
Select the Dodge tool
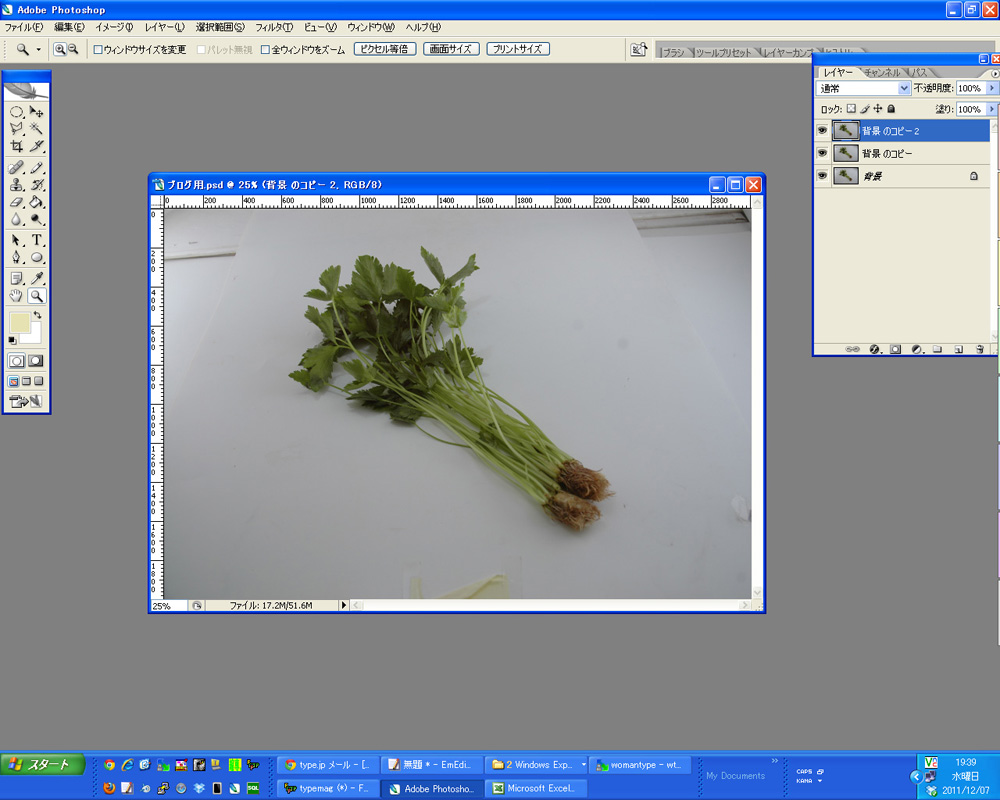click(x=37, y=219)
